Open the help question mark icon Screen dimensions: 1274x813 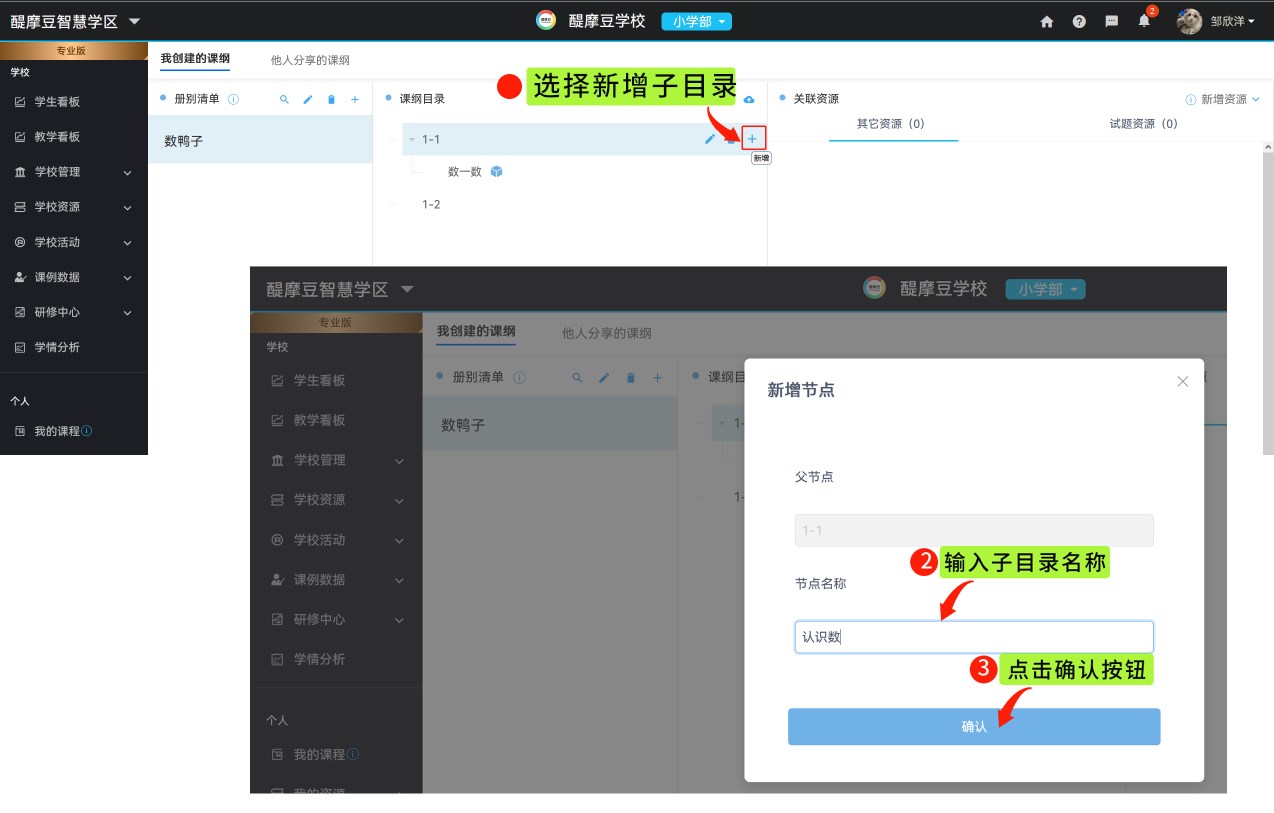tap(1079, 21)
